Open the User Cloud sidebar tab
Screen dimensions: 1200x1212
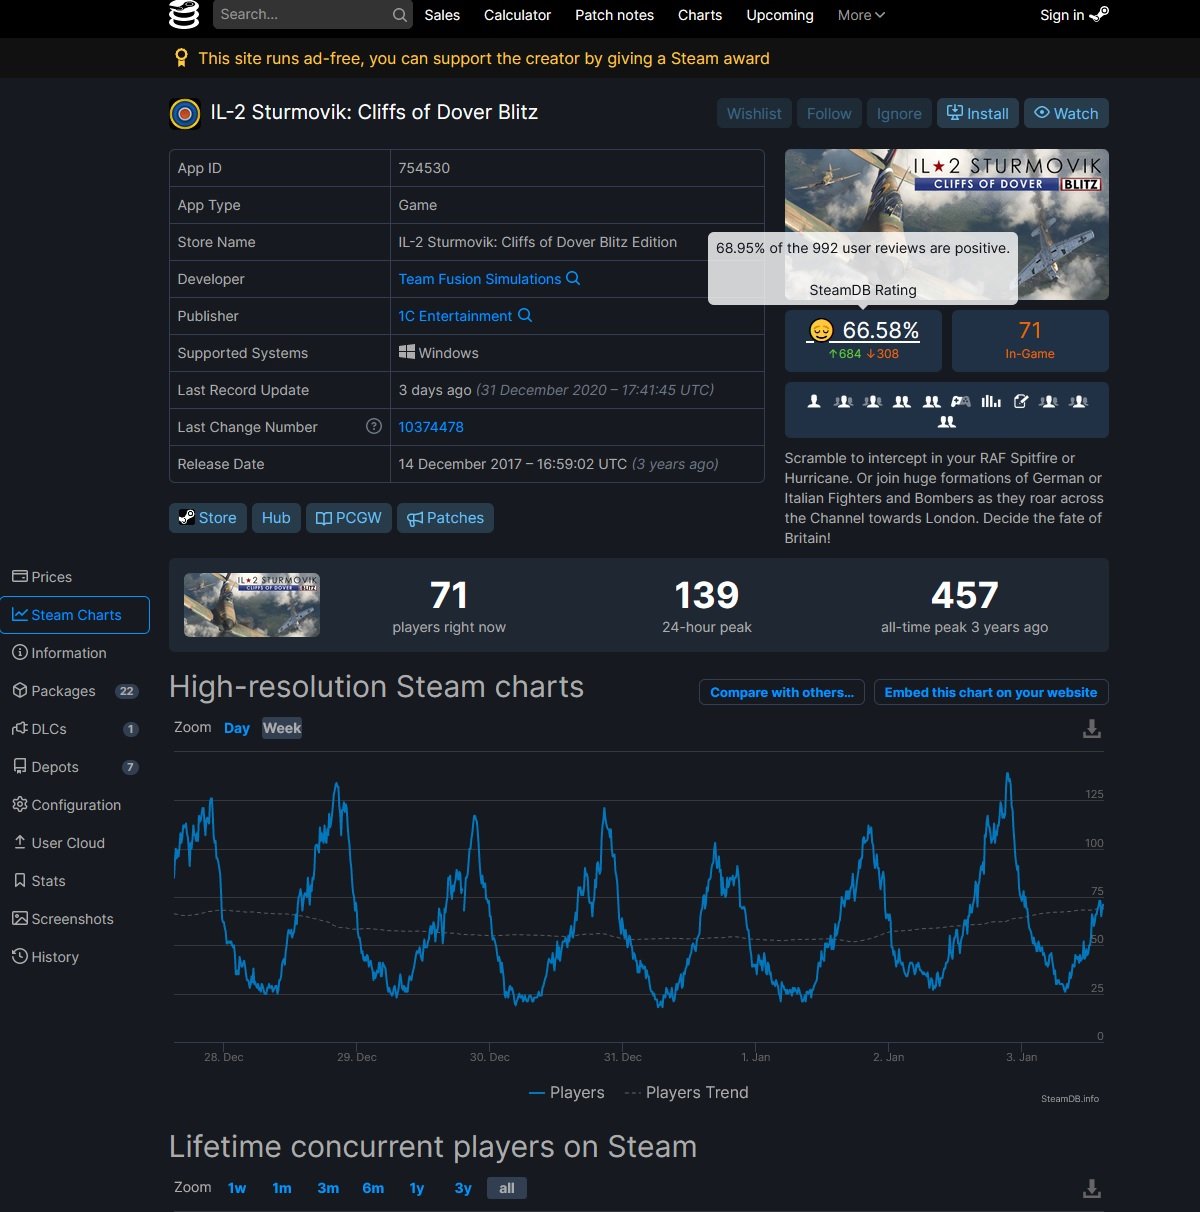(x=75, y=843)
